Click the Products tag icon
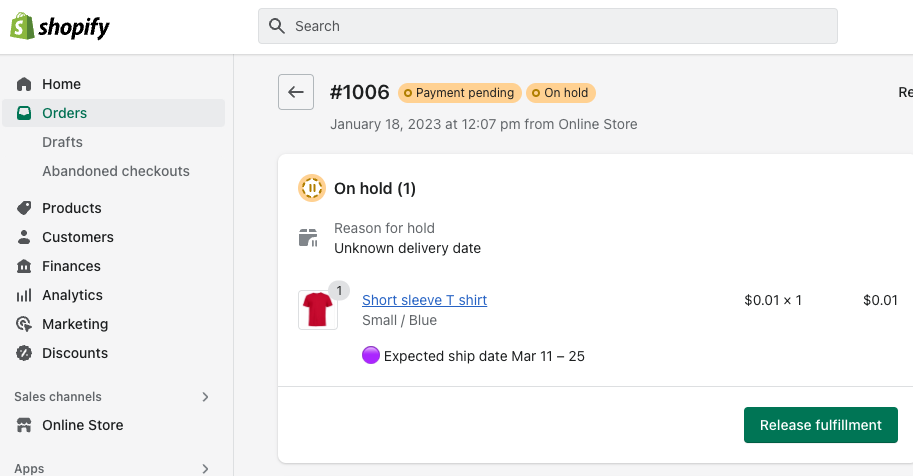Image resolution: width=913 pixels, height=476 pixels. click(24, 208)
